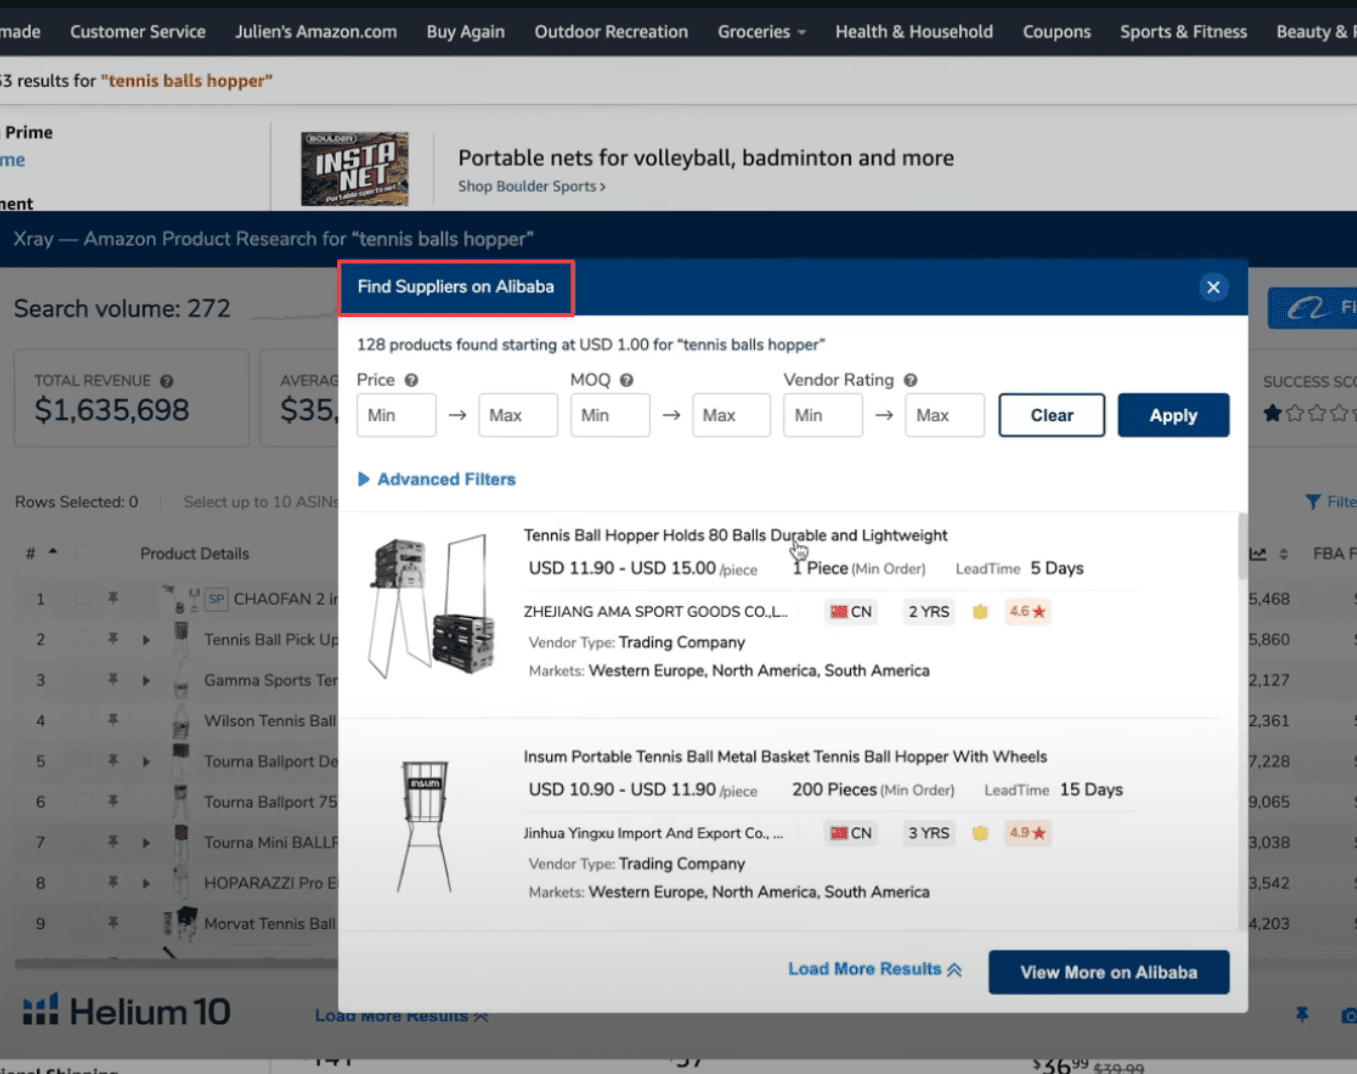
Task: Sort by the # column arrow
Action: [x=53, y=552]
